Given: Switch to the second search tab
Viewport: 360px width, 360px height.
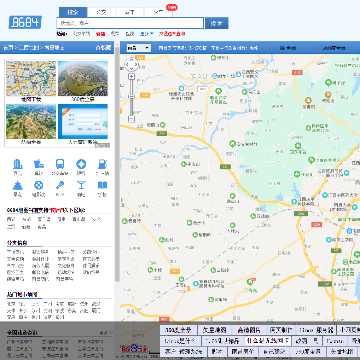Looking at the screenshot, I should 101,12.
